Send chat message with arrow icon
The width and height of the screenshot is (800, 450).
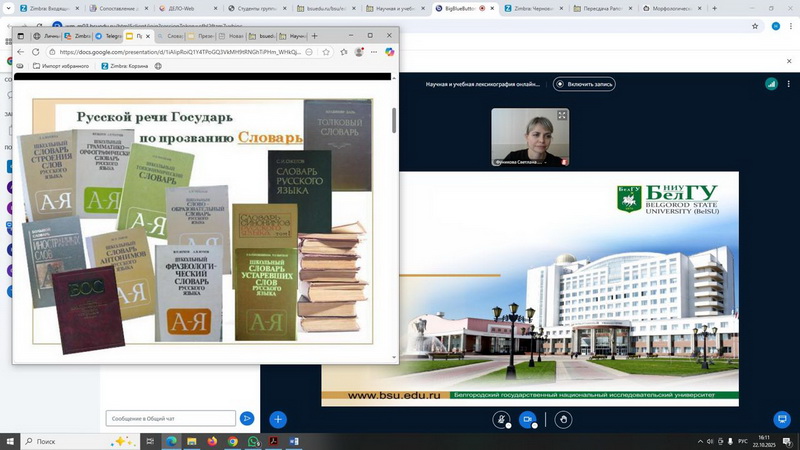point(247,419)
